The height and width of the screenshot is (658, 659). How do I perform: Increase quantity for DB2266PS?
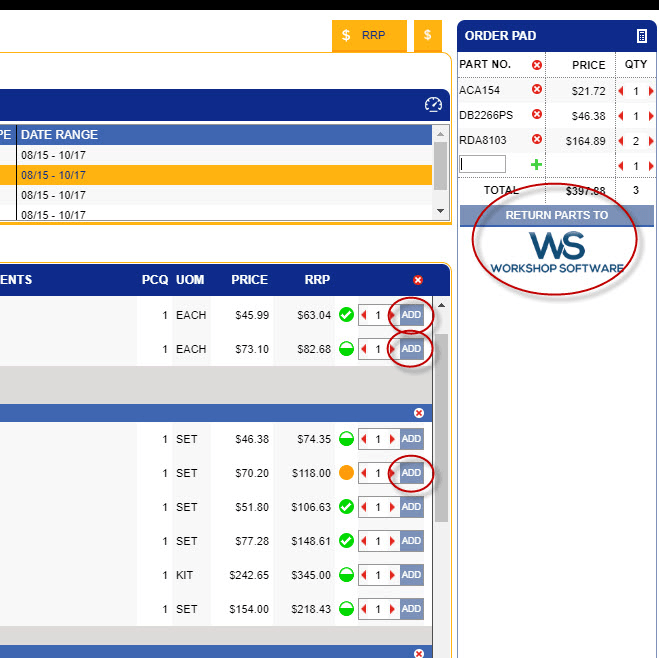tap(651, 116)
